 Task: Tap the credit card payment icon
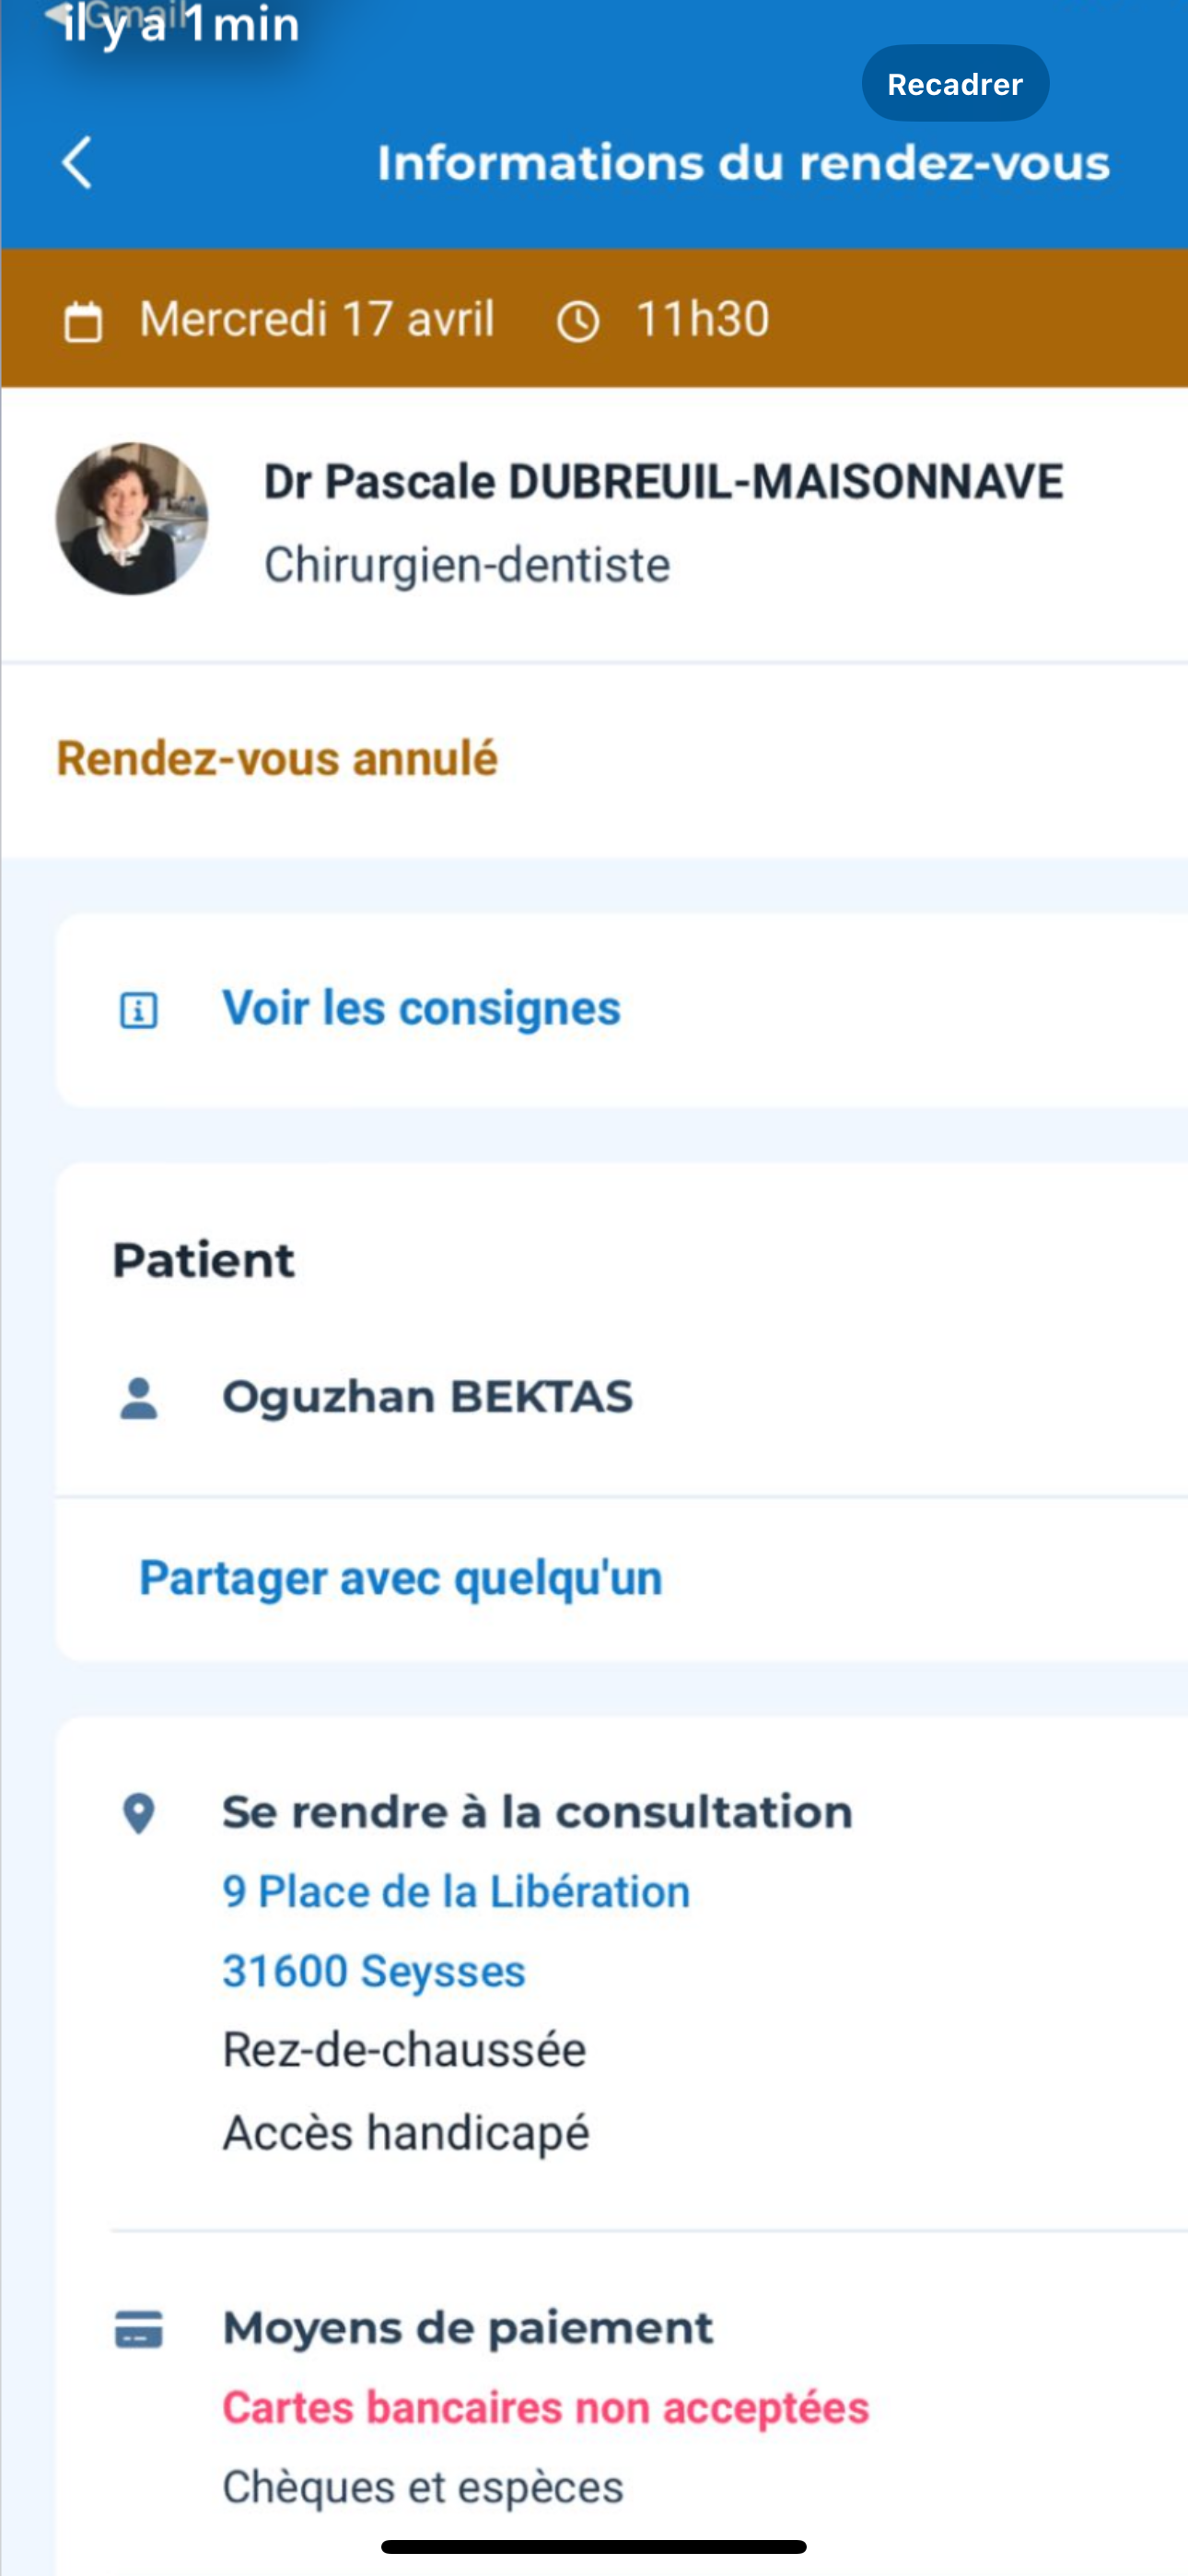click(139, 2329)
